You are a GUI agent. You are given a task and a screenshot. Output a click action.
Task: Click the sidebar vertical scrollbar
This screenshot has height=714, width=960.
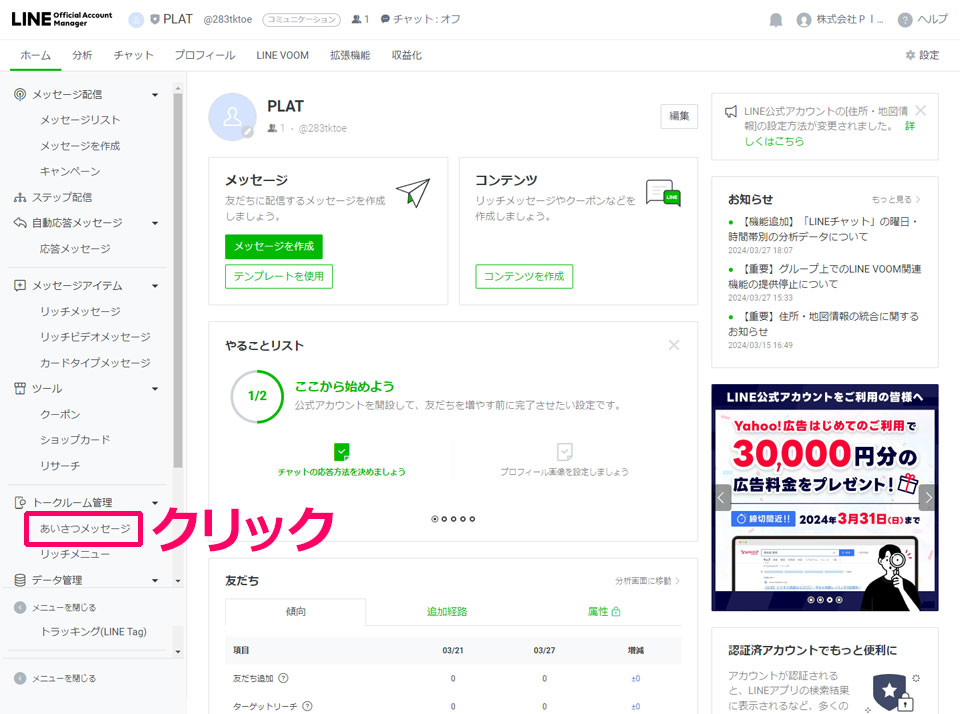[178, 280]
